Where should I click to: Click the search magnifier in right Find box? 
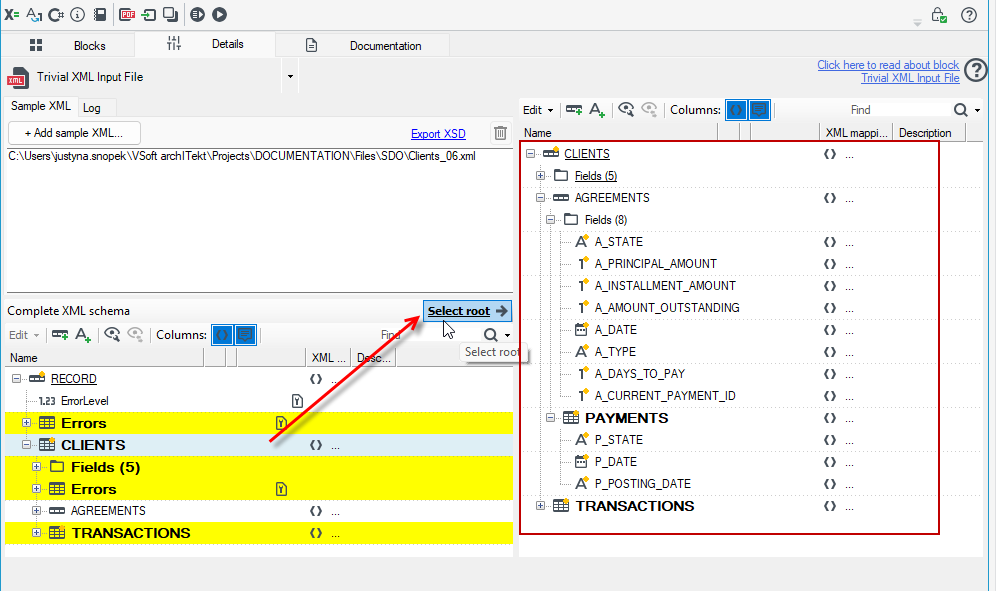pyautogui.click(x=960, y=110)
